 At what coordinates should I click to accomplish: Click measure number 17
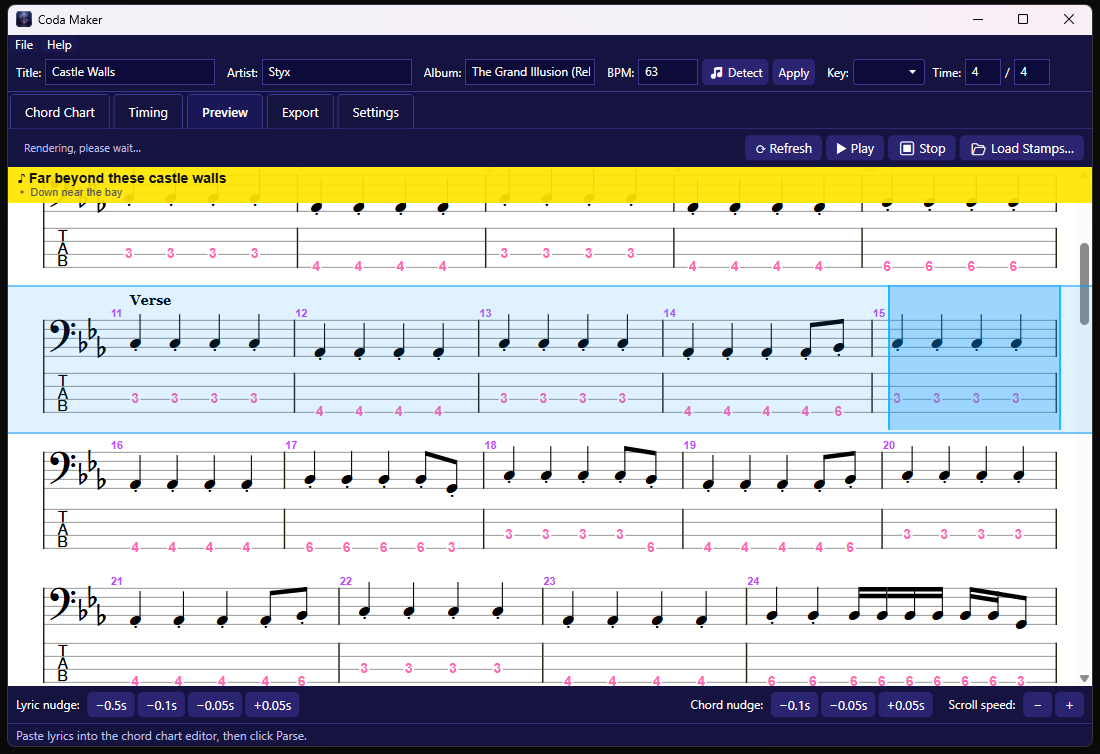[291, 445]
